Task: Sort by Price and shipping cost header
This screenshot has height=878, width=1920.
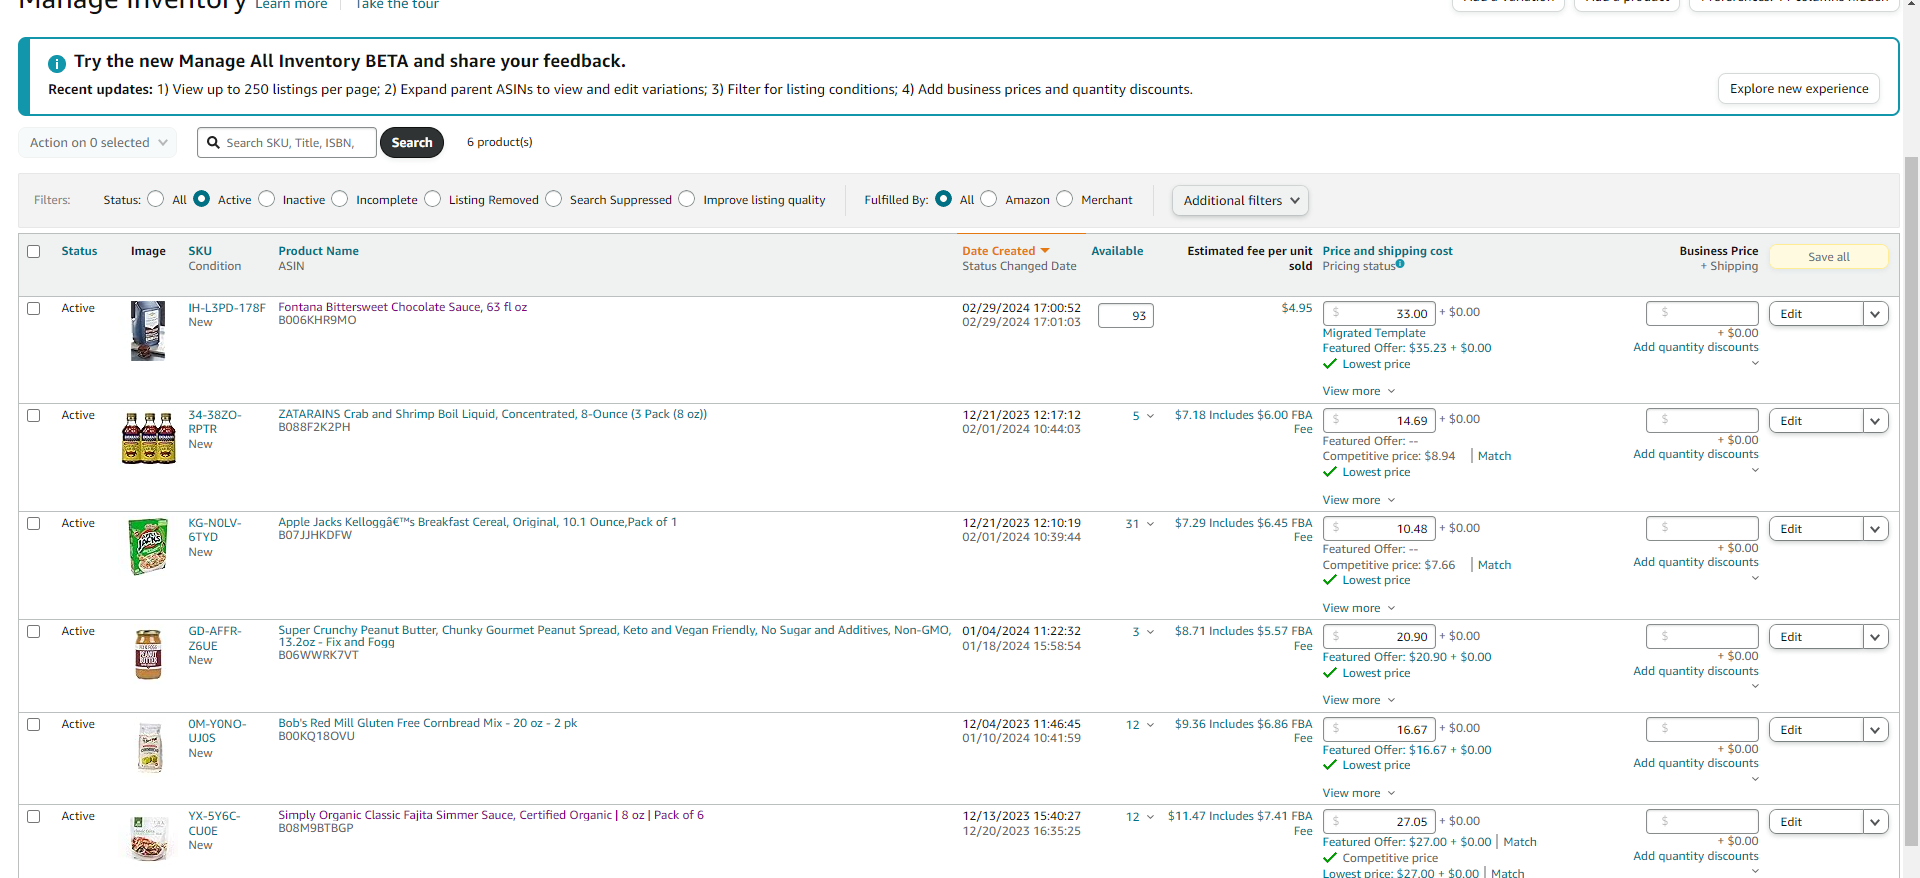Action: [1387, 251]
